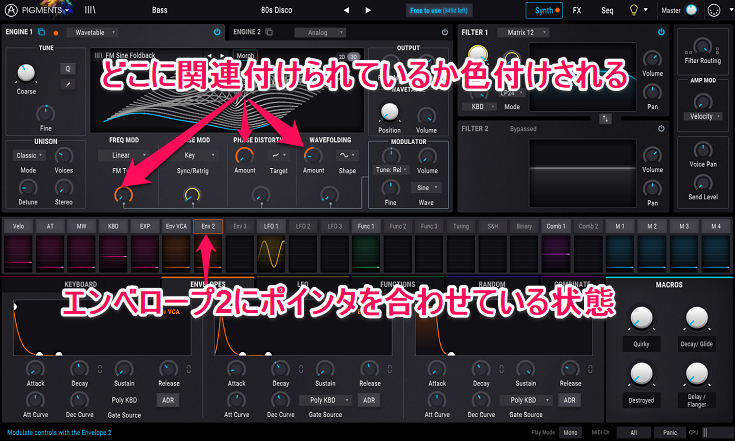
Task: Toggle the first envelope ADR button
Action: (x=168, y=400)
